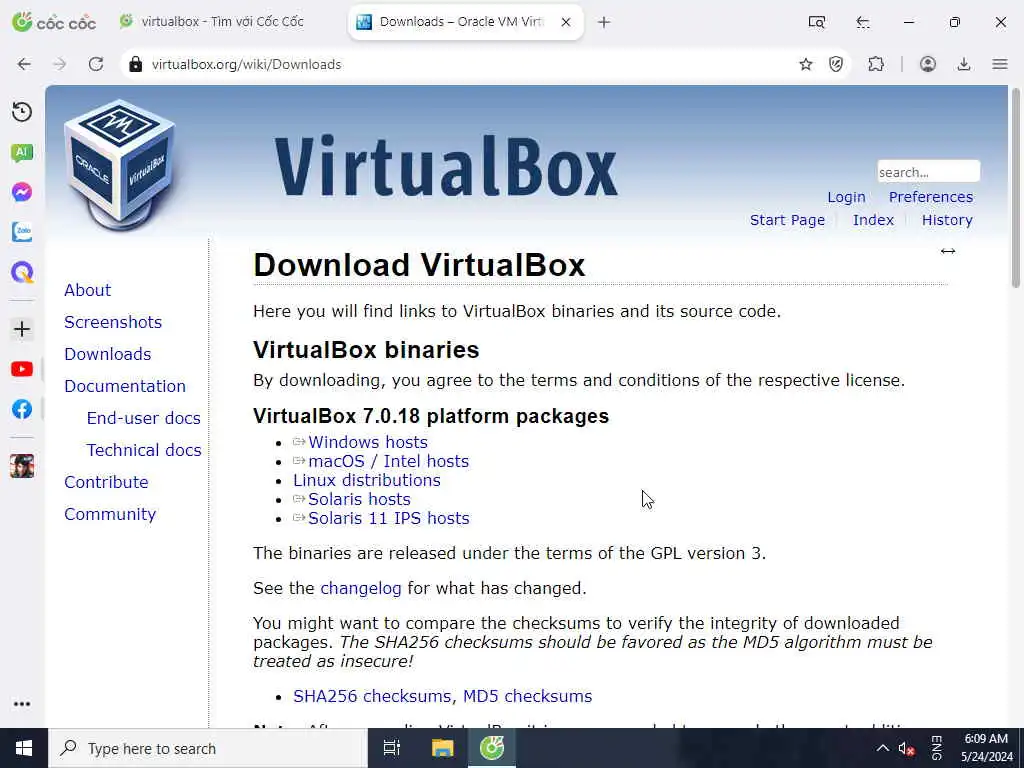
Task: Click the VirtualBox cube logo
Action: point(120,165)
